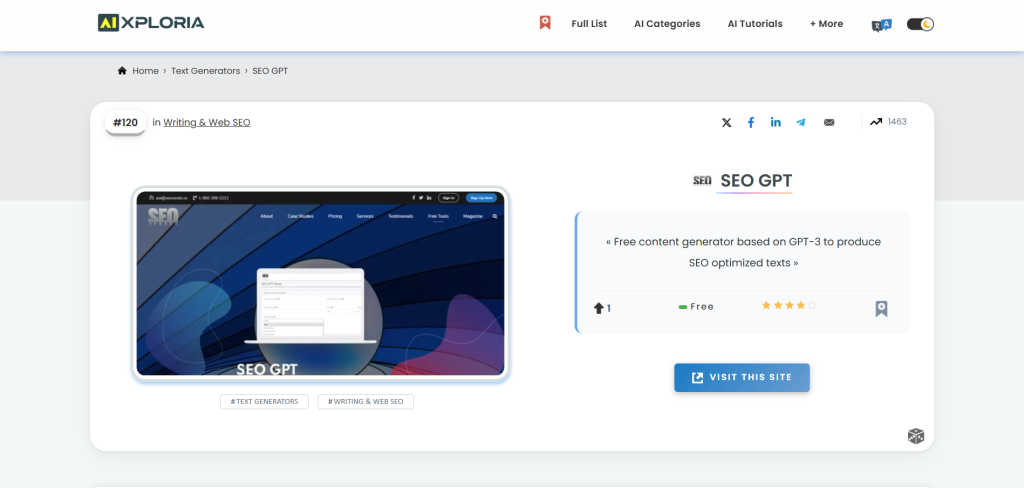This screenshot has height=488, width=1024.
Task: Open the AI Tutorials menu item
Action: [x=755, y=24]
